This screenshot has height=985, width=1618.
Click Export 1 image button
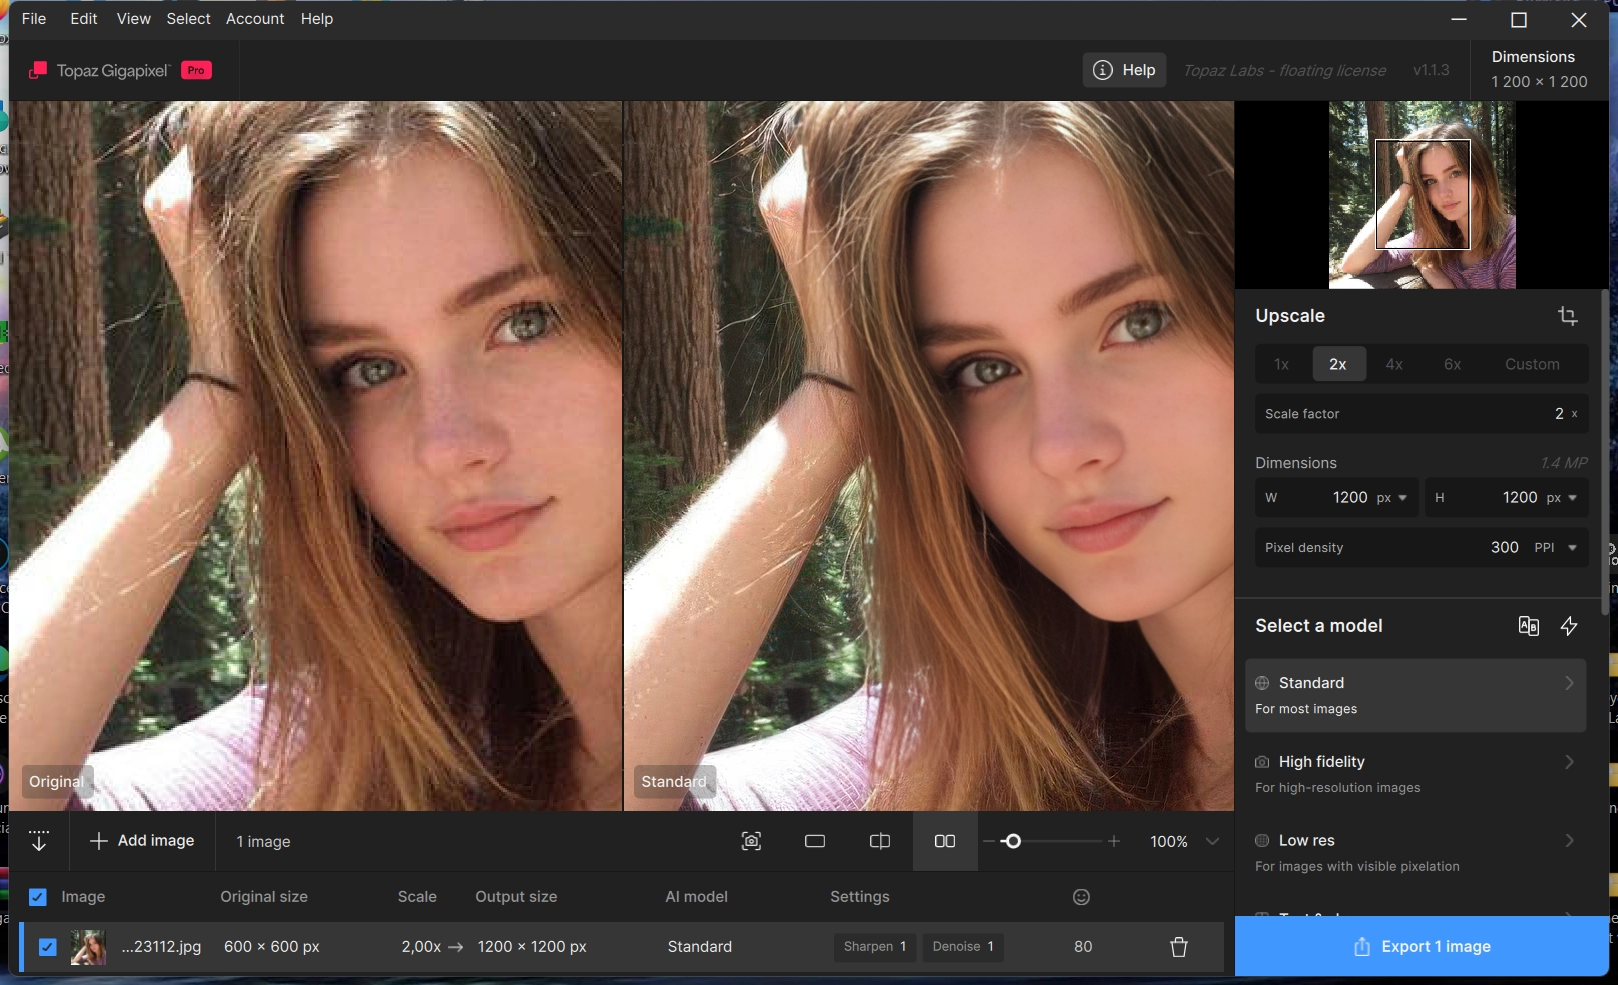point(1421,947)
